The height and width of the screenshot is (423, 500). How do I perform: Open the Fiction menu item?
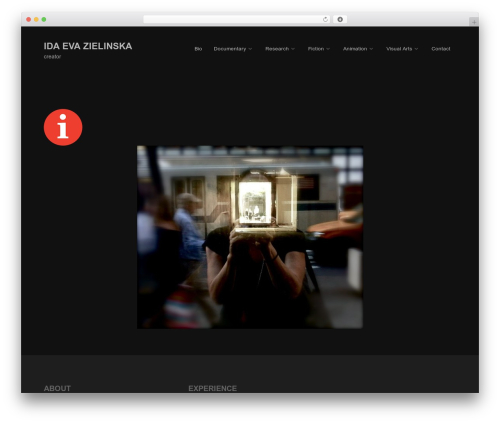(316, 49)
